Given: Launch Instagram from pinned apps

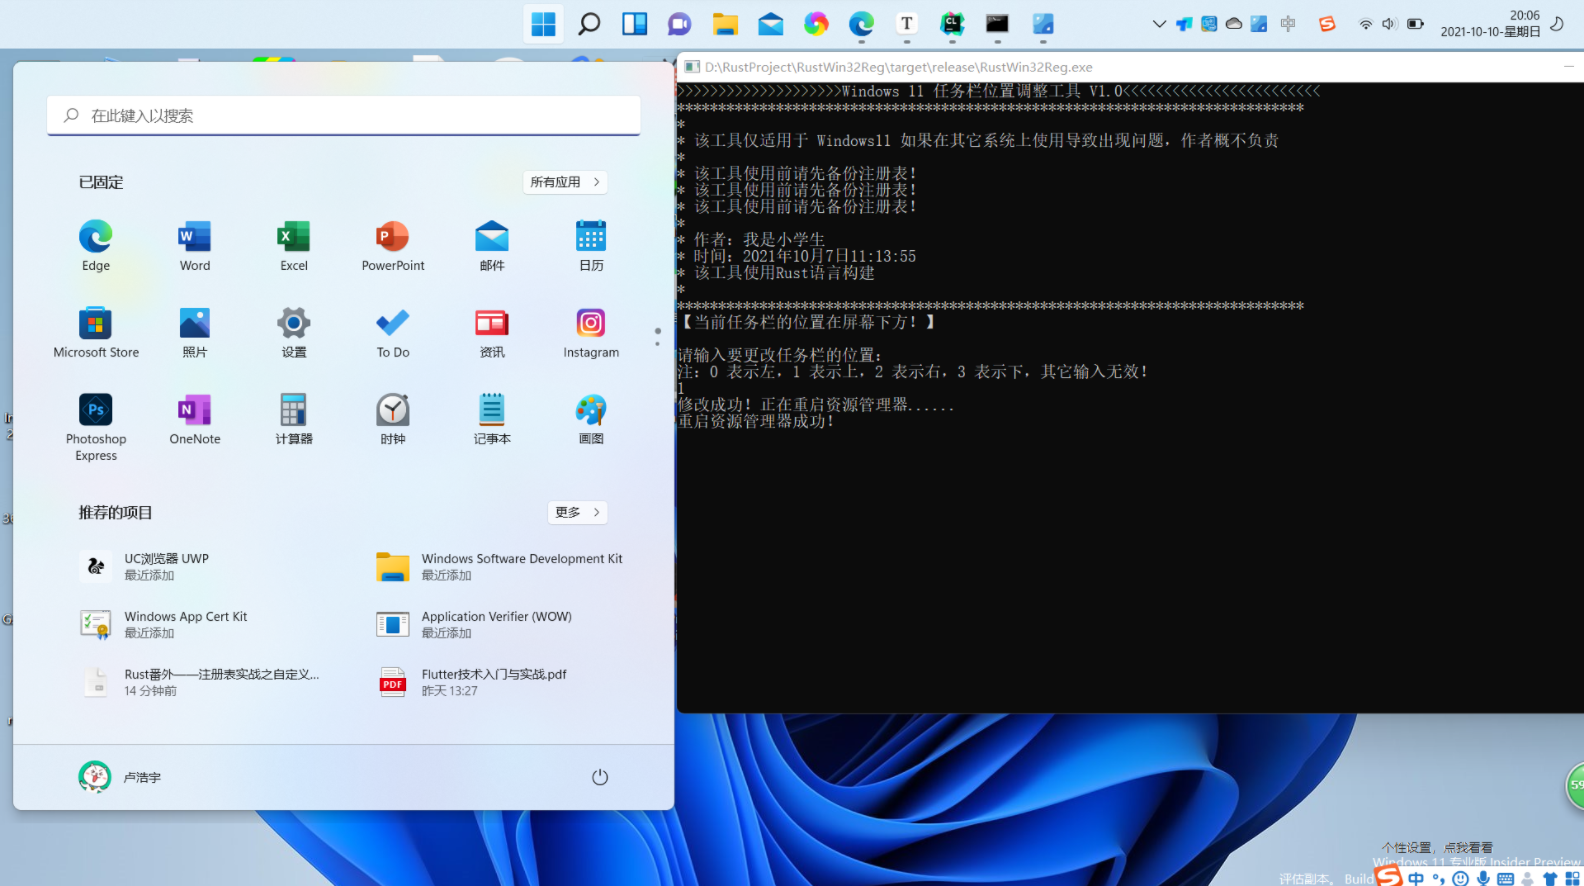Looking at the screenshot, I should [x=591, y=333].
